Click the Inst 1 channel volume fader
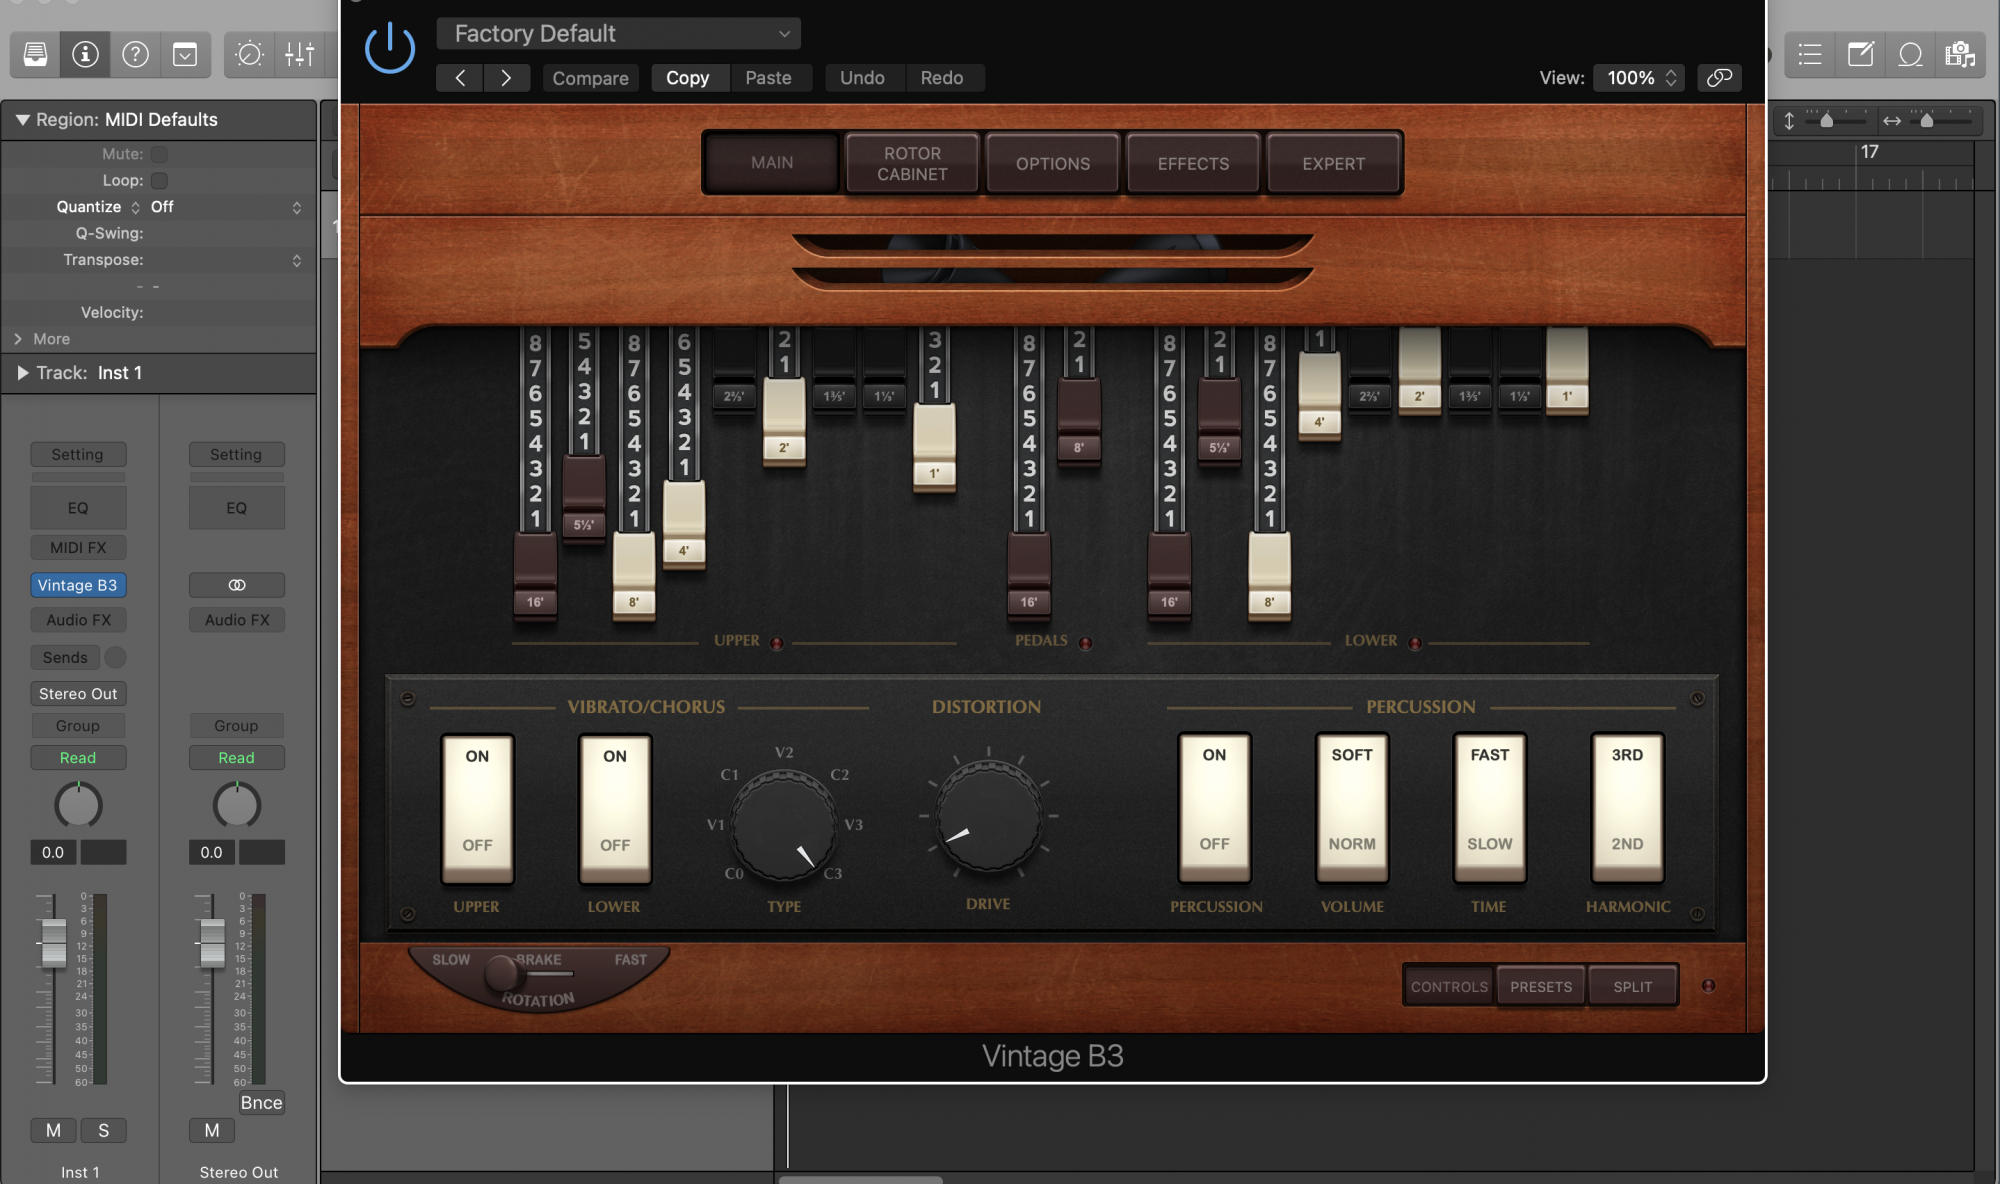This screenshot has height=1184, width=2000. 53,942
